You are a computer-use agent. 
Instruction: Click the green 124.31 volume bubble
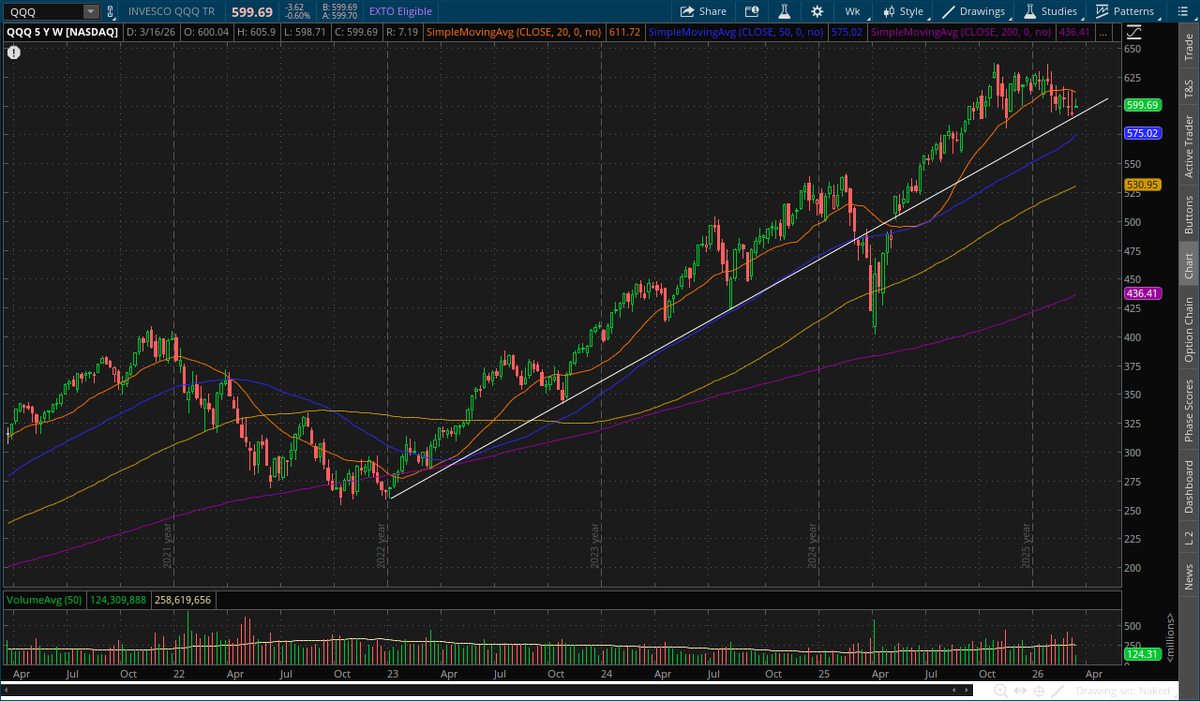click(1142, 654)
